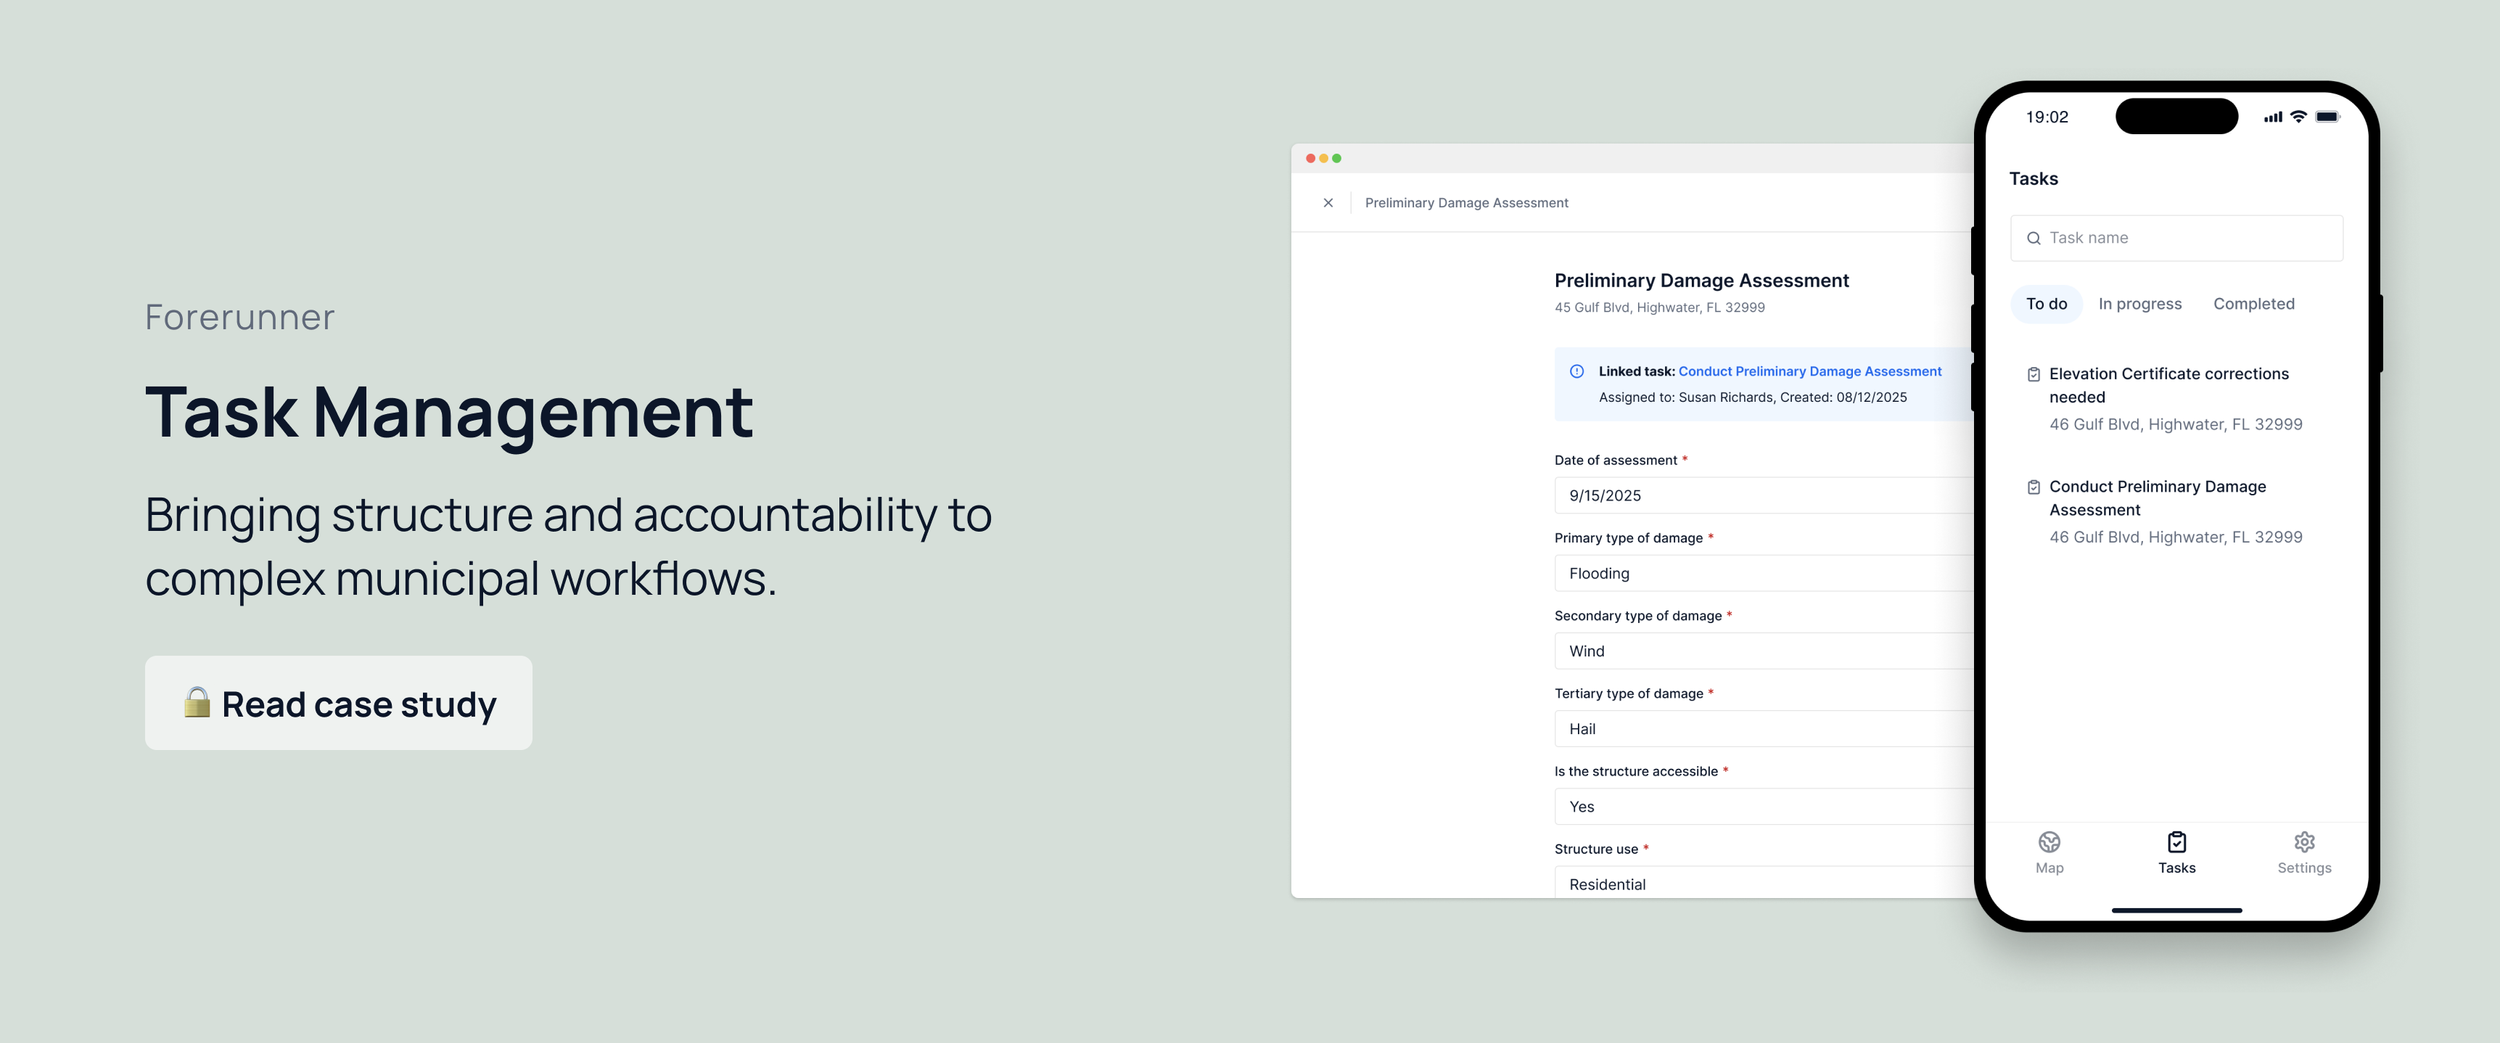Click the phone cellular signal icon
Image resolution: width=2500 pixels, height=1043 pixels.
(2273, 117)
